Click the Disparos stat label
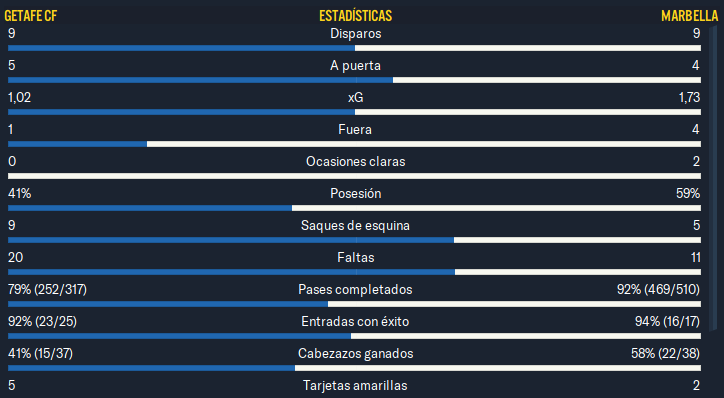Screen dimensions: 724x398 [356, 33]
